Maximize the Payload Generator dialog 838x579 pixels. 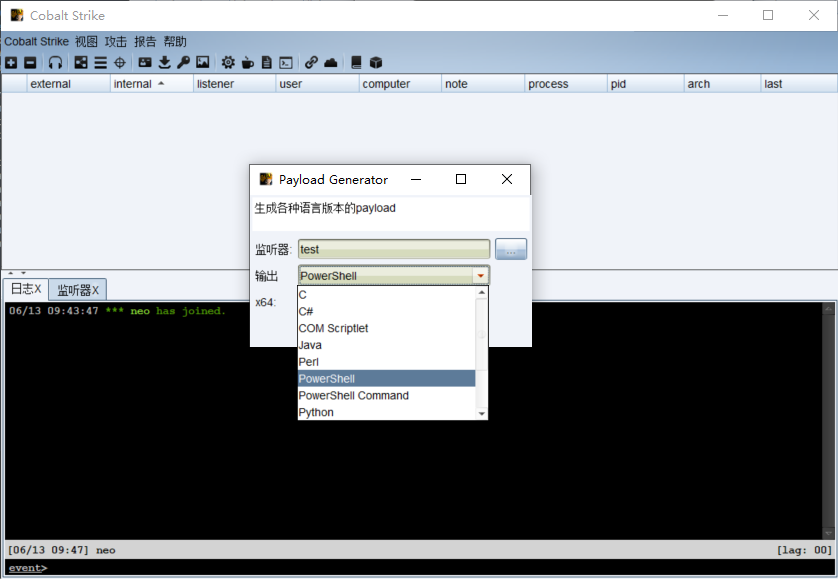pyautogui.click(x=461, y=179)
